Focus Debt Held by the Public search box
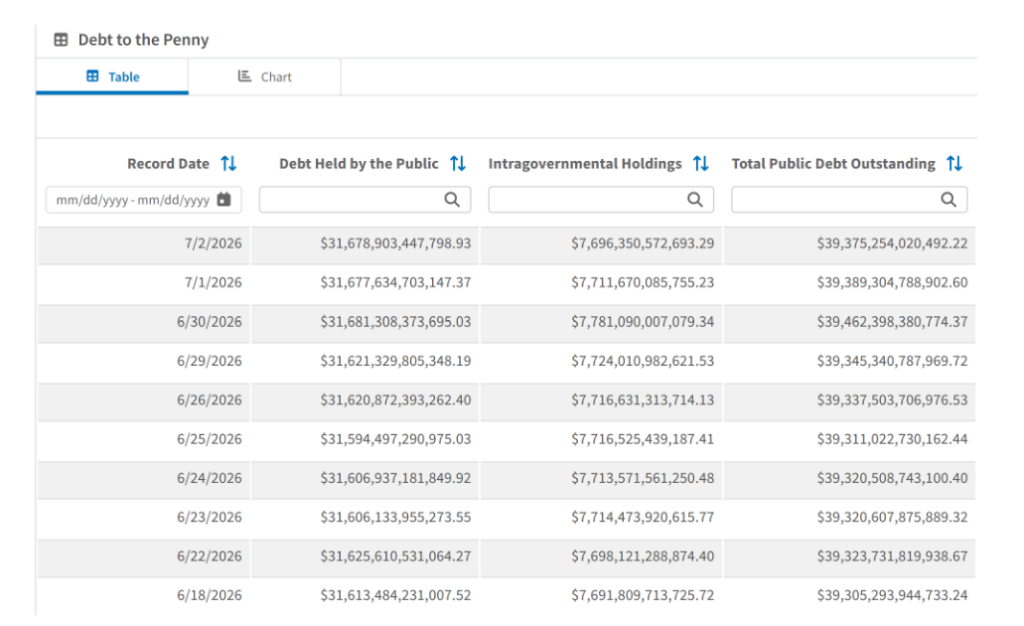 pos(365,200)
